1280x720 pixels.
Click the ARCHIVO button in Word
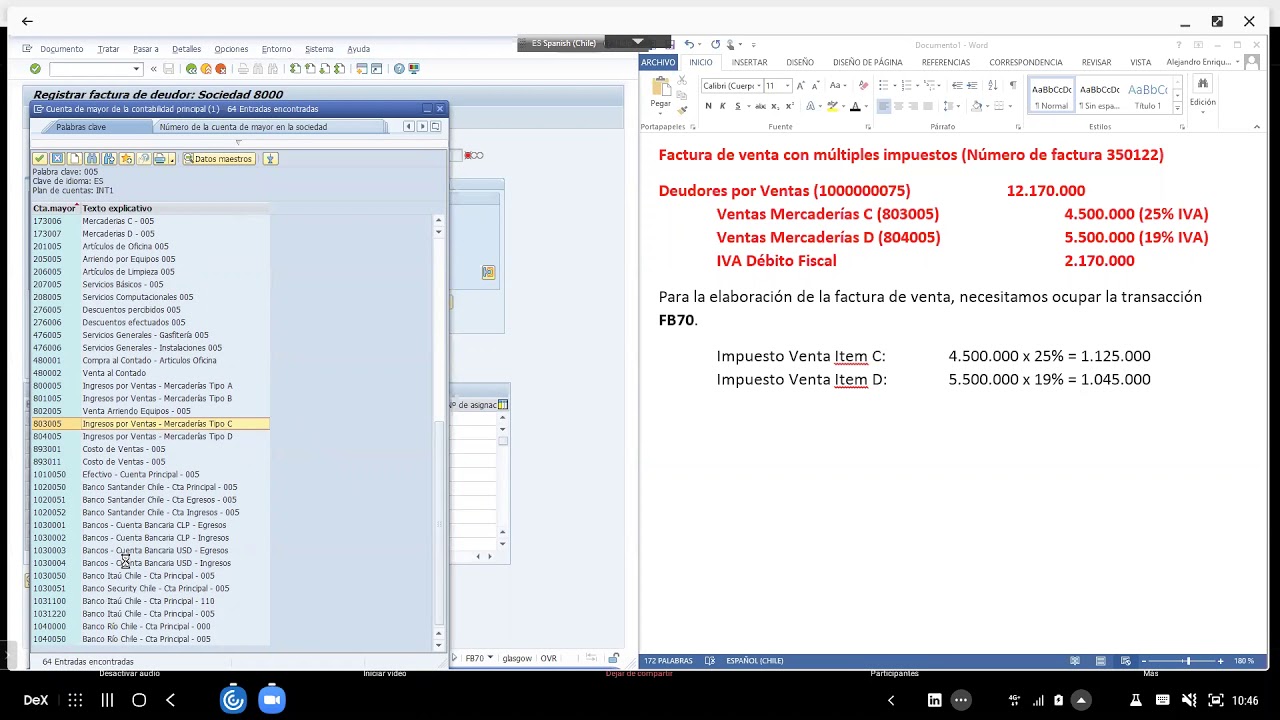pos(658,62)
